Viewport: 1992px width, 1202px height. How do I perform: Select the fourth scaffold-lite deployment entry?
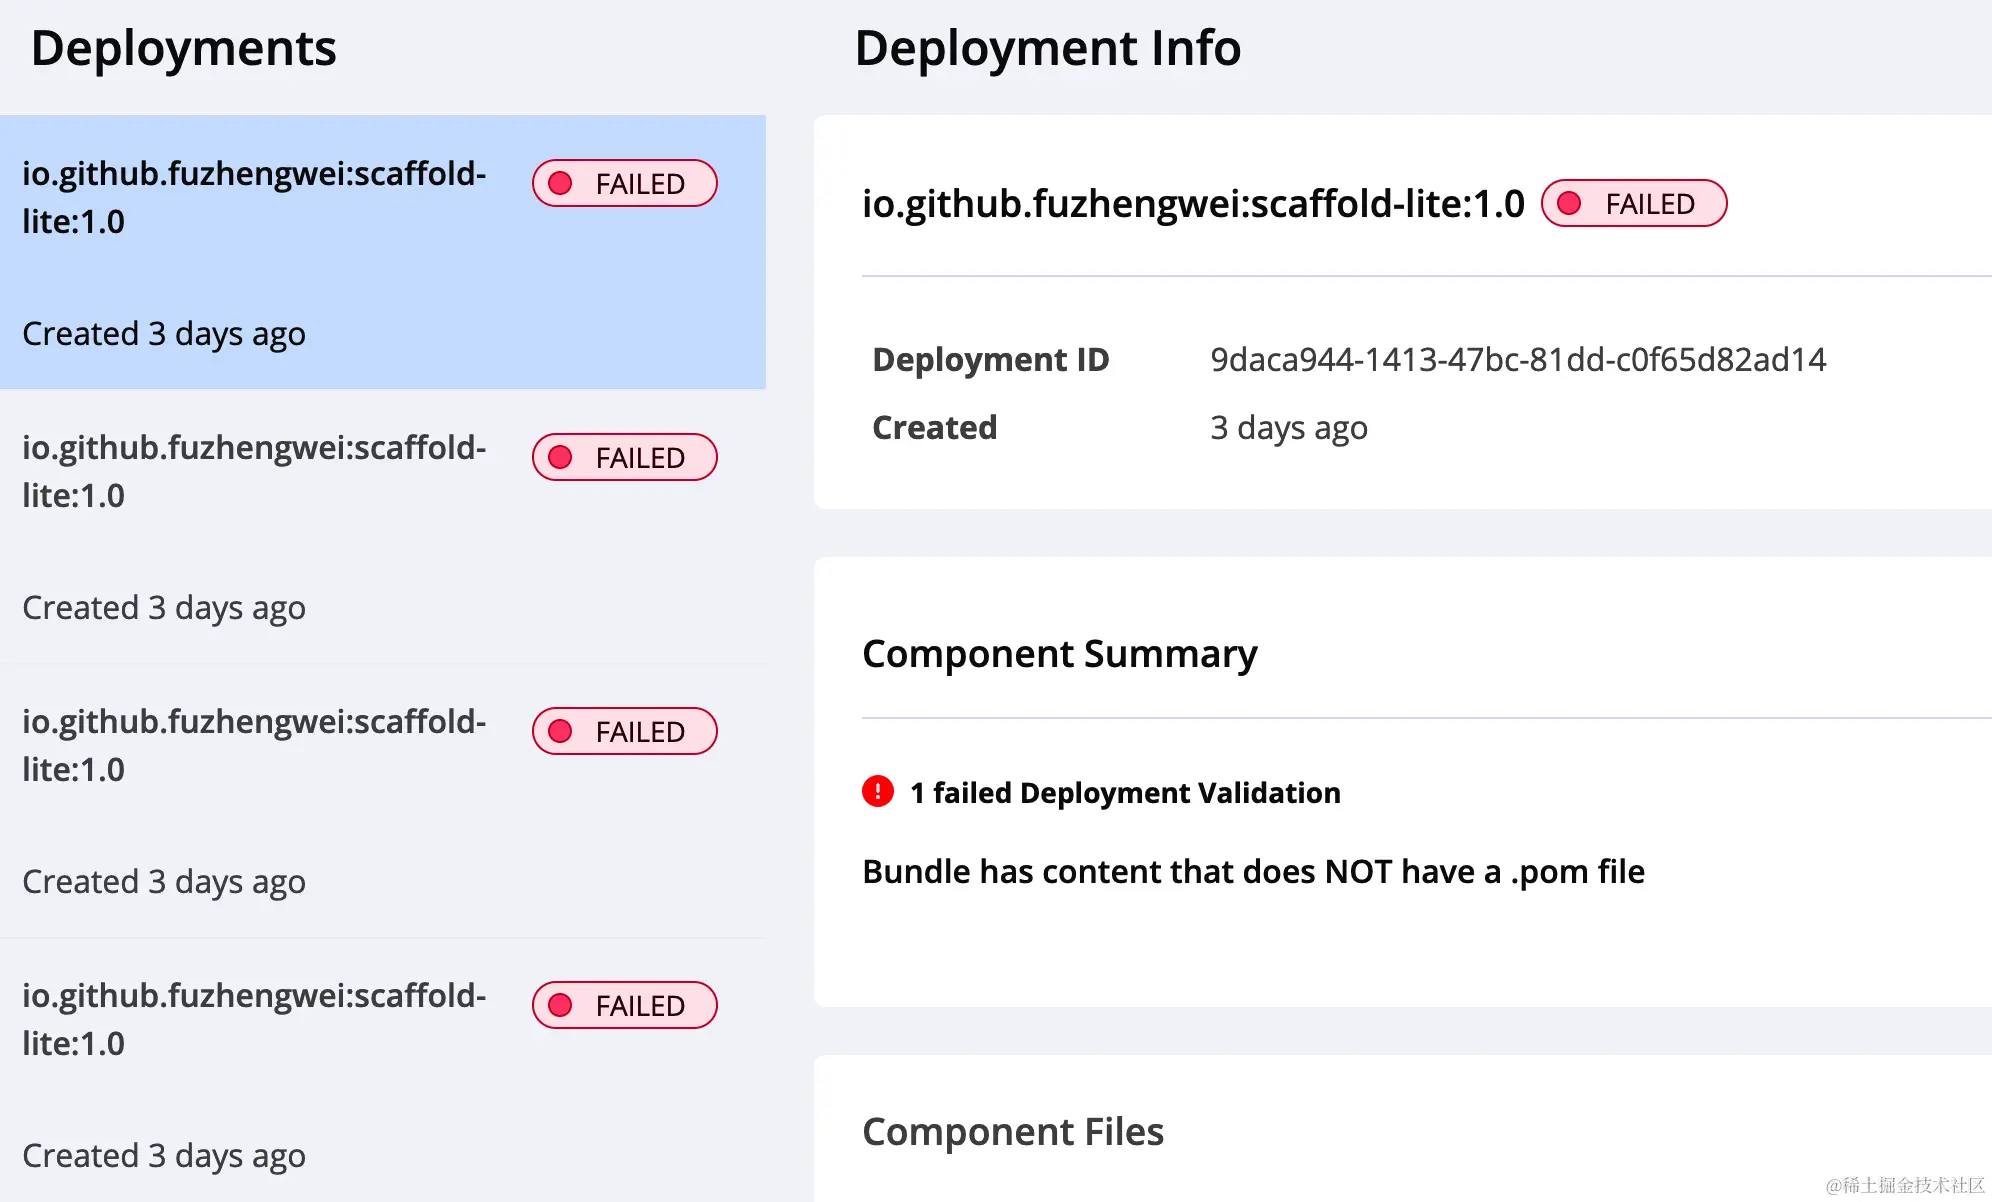pyautogui.click(x=254, y=1019)
